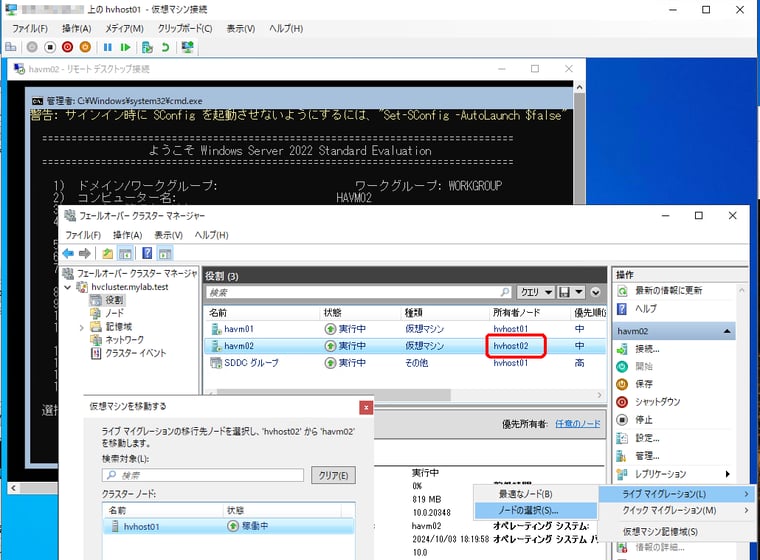760x560 pixels.
Task: Click 接続... action for havm02
Action: 647,349
